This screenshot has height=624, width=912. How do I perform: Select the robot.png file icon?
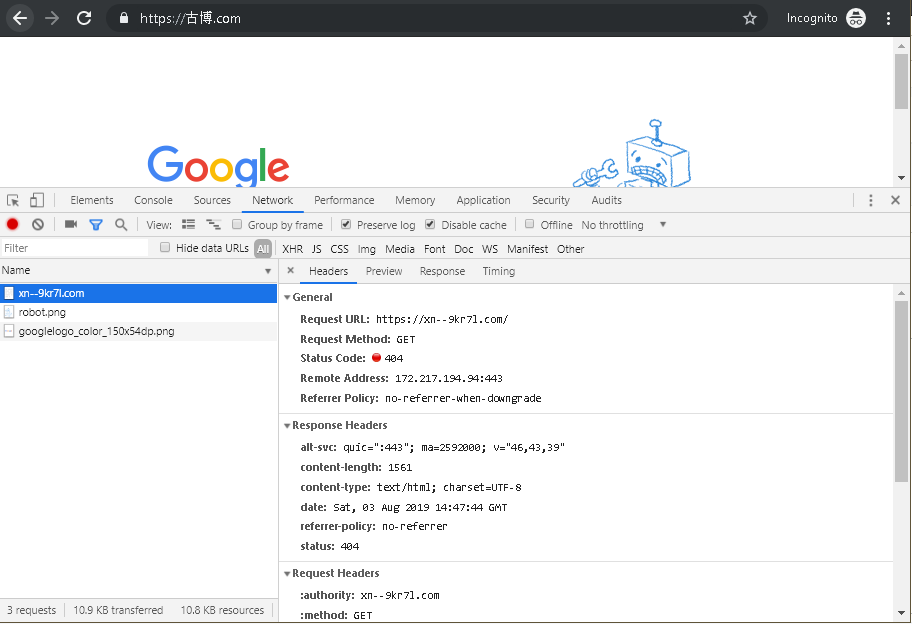pos(9,312)
